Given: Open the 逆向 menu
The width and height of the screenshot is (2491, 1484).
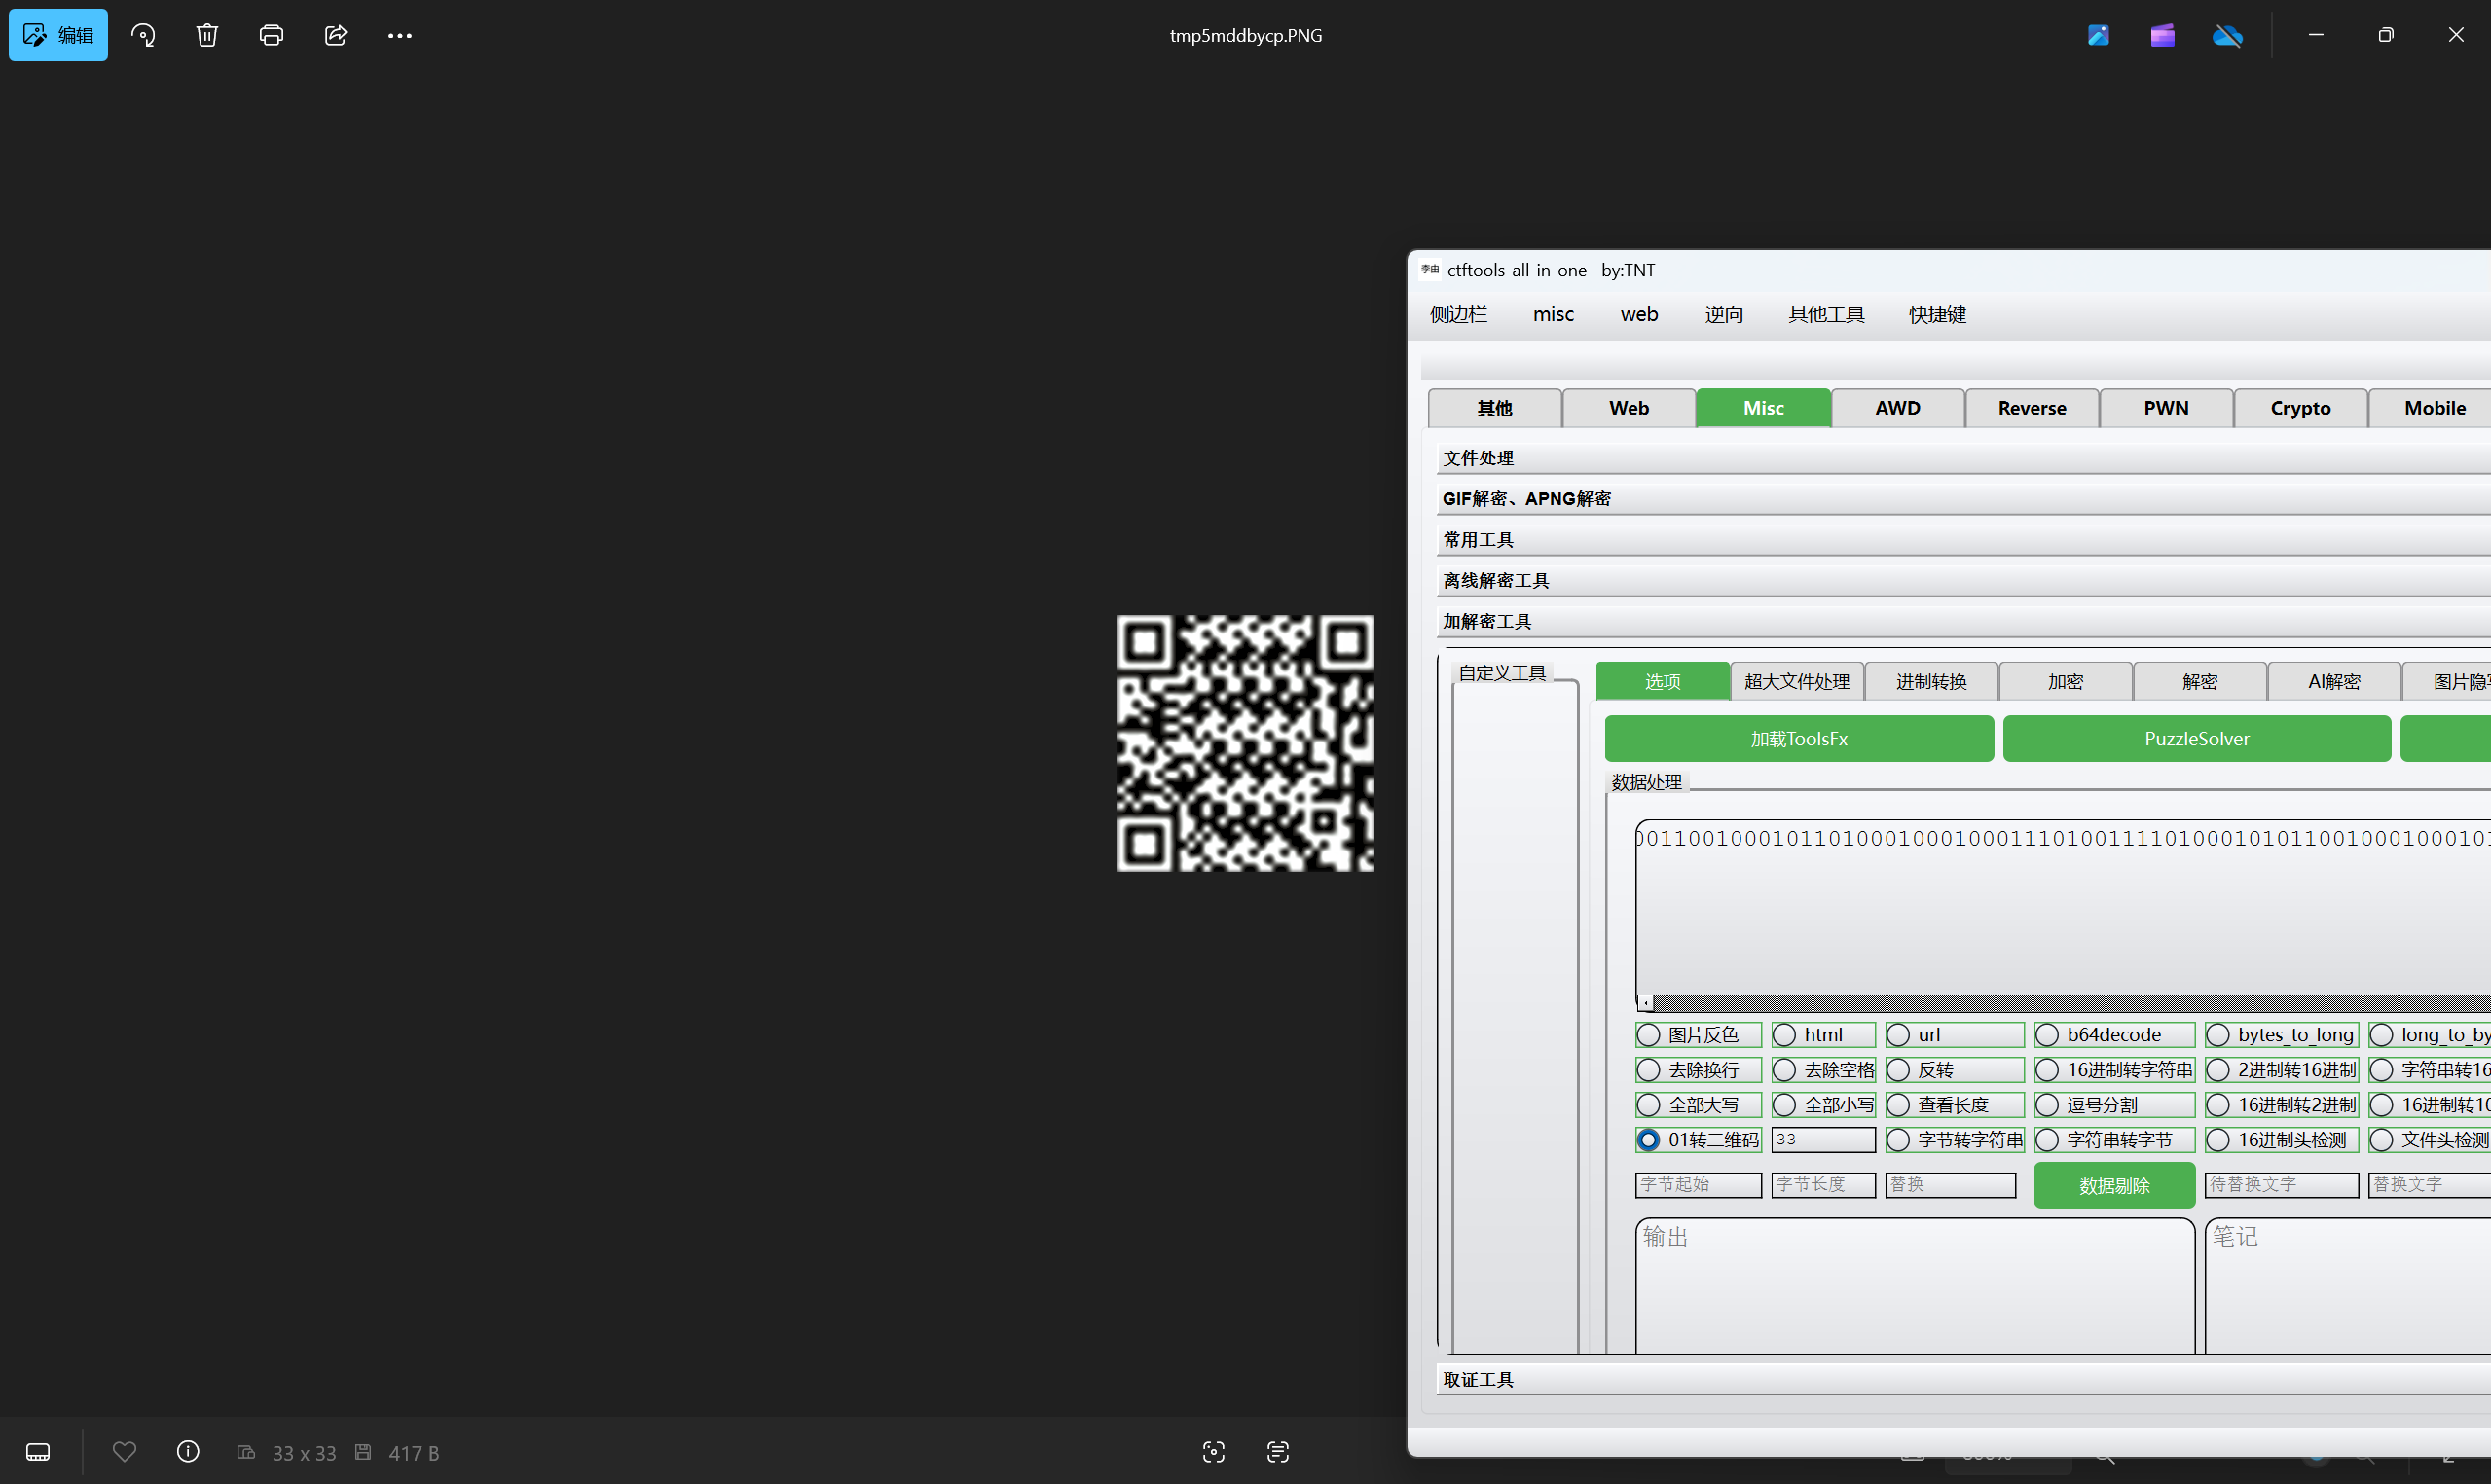Looking at the screenshot, I should (1723, 314).
